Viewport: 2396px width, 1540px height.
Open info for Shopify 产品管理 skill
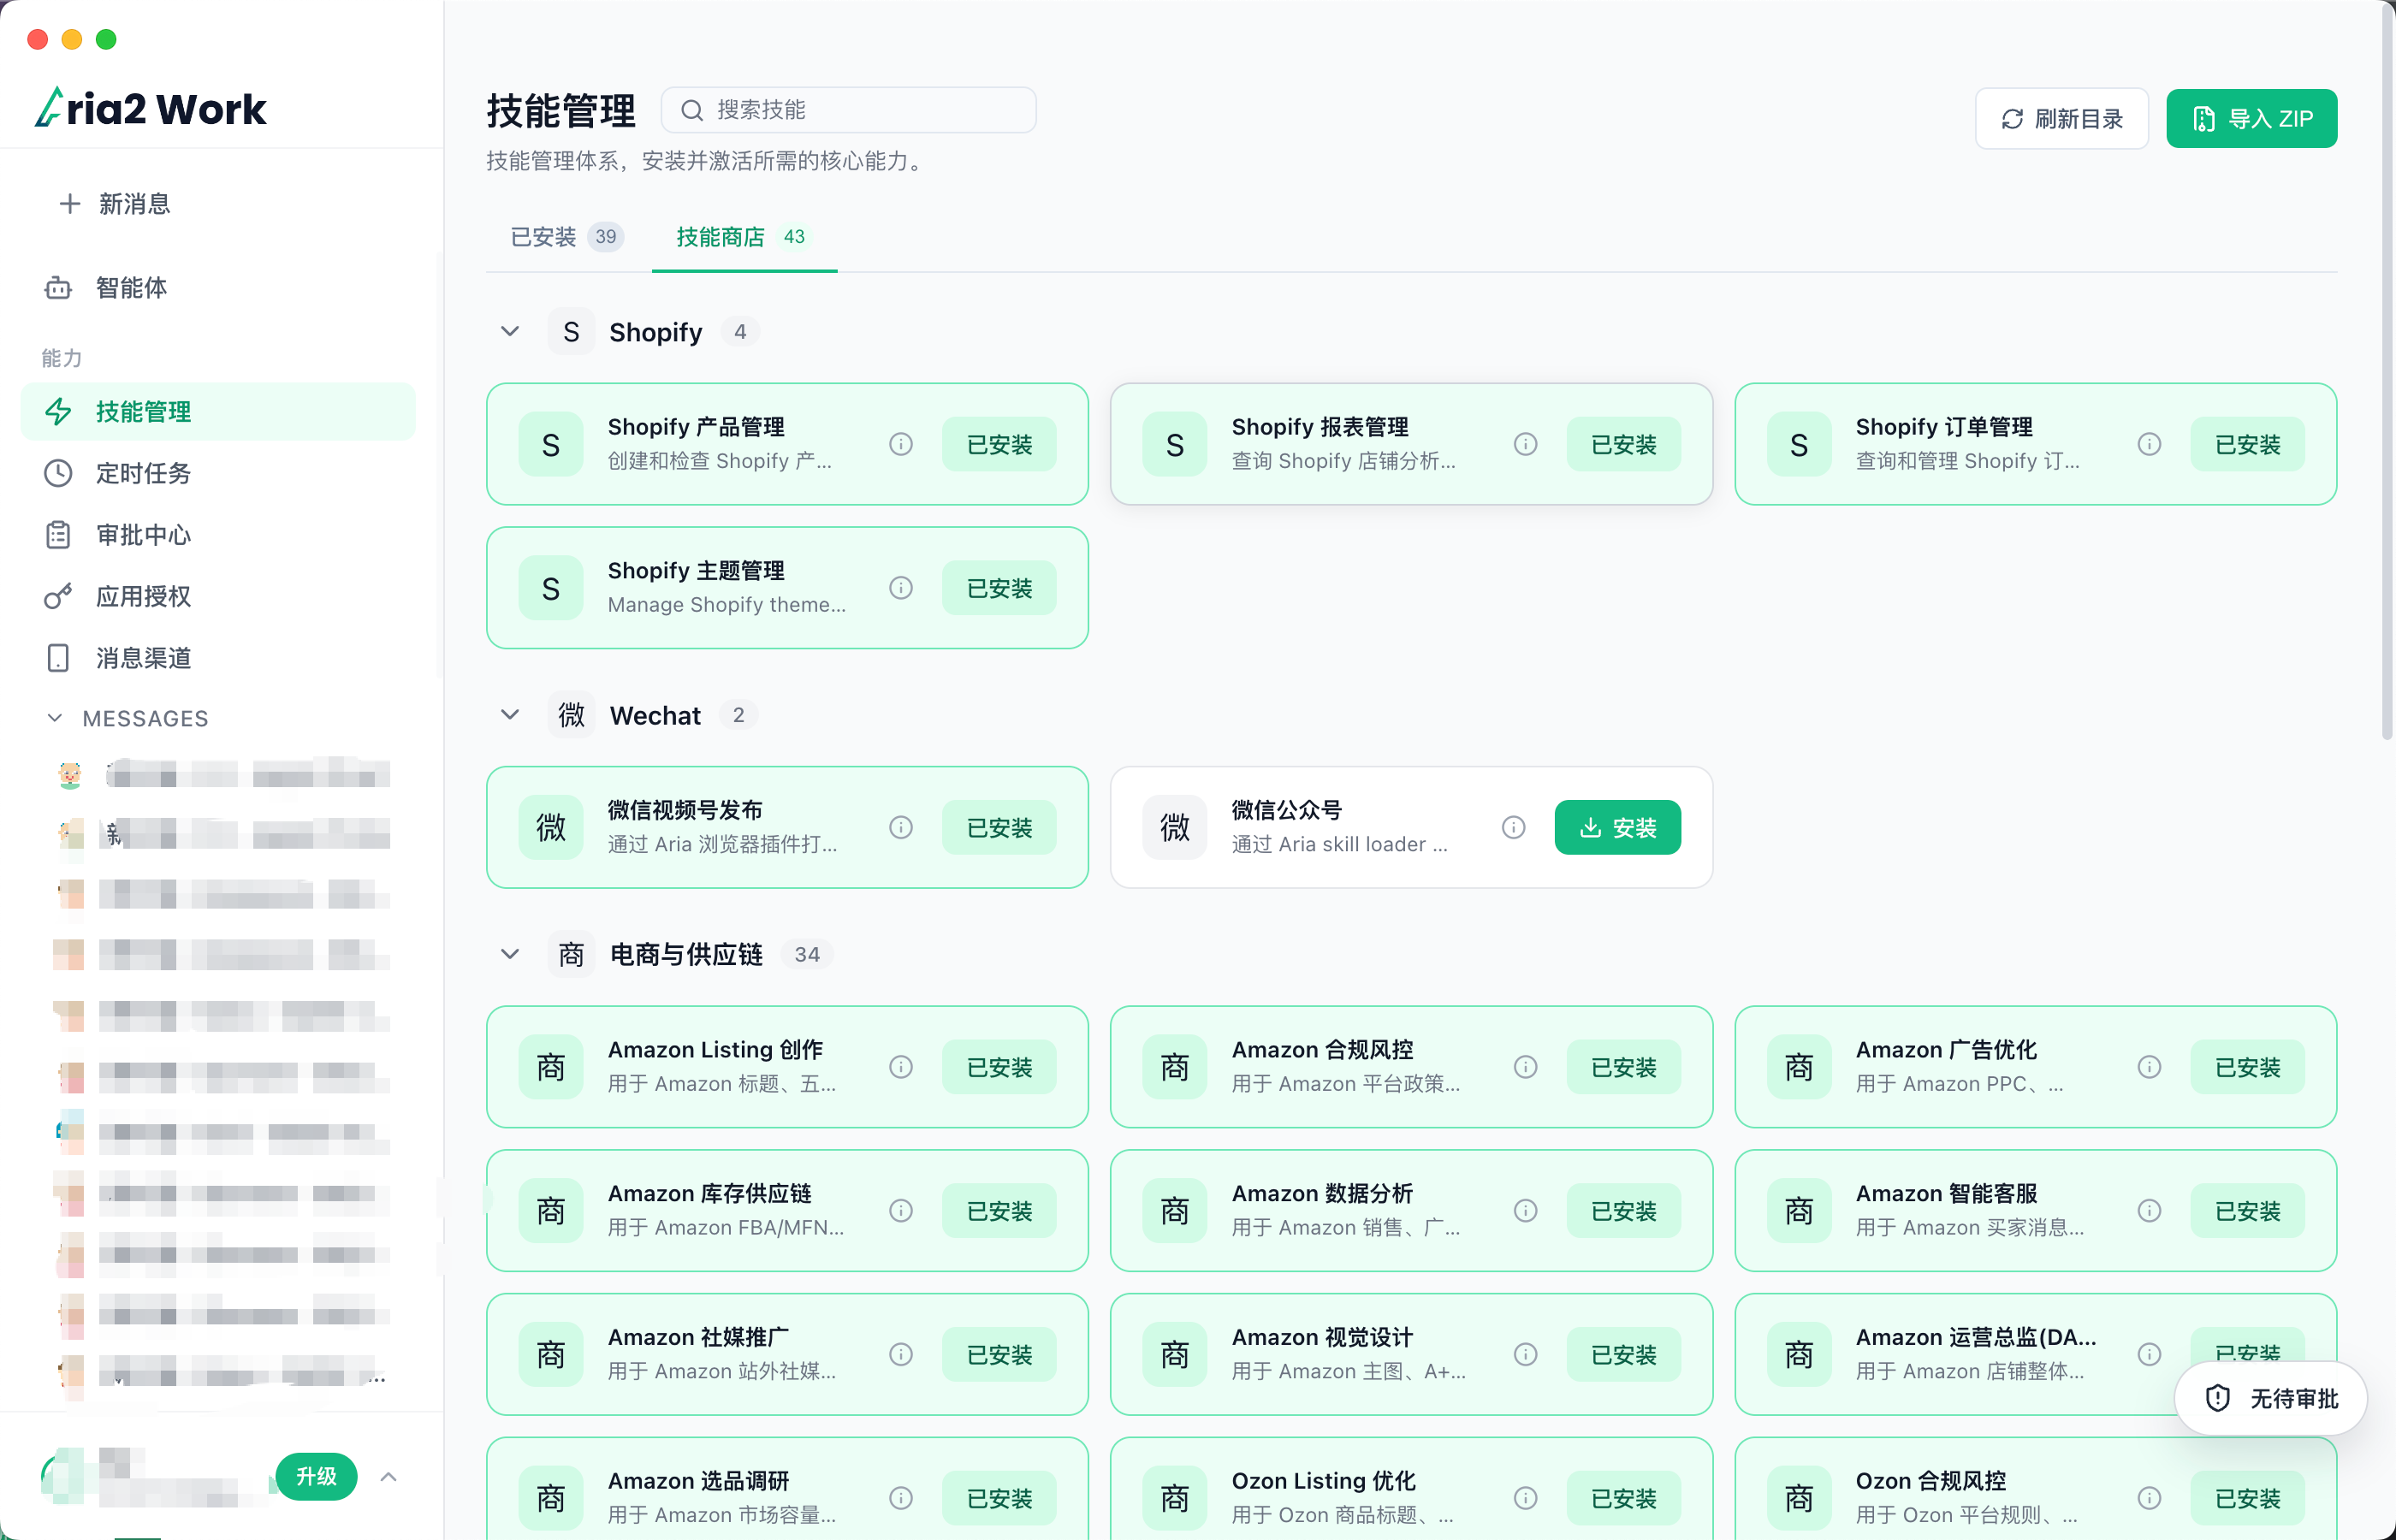coord(901,444)
